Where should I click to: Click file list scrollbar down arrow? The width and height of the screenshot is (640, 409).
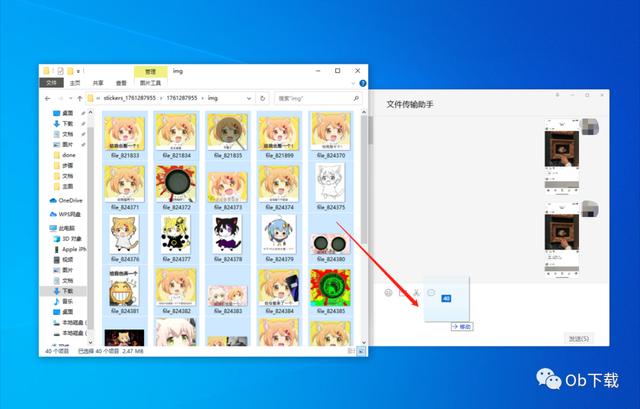364,342
